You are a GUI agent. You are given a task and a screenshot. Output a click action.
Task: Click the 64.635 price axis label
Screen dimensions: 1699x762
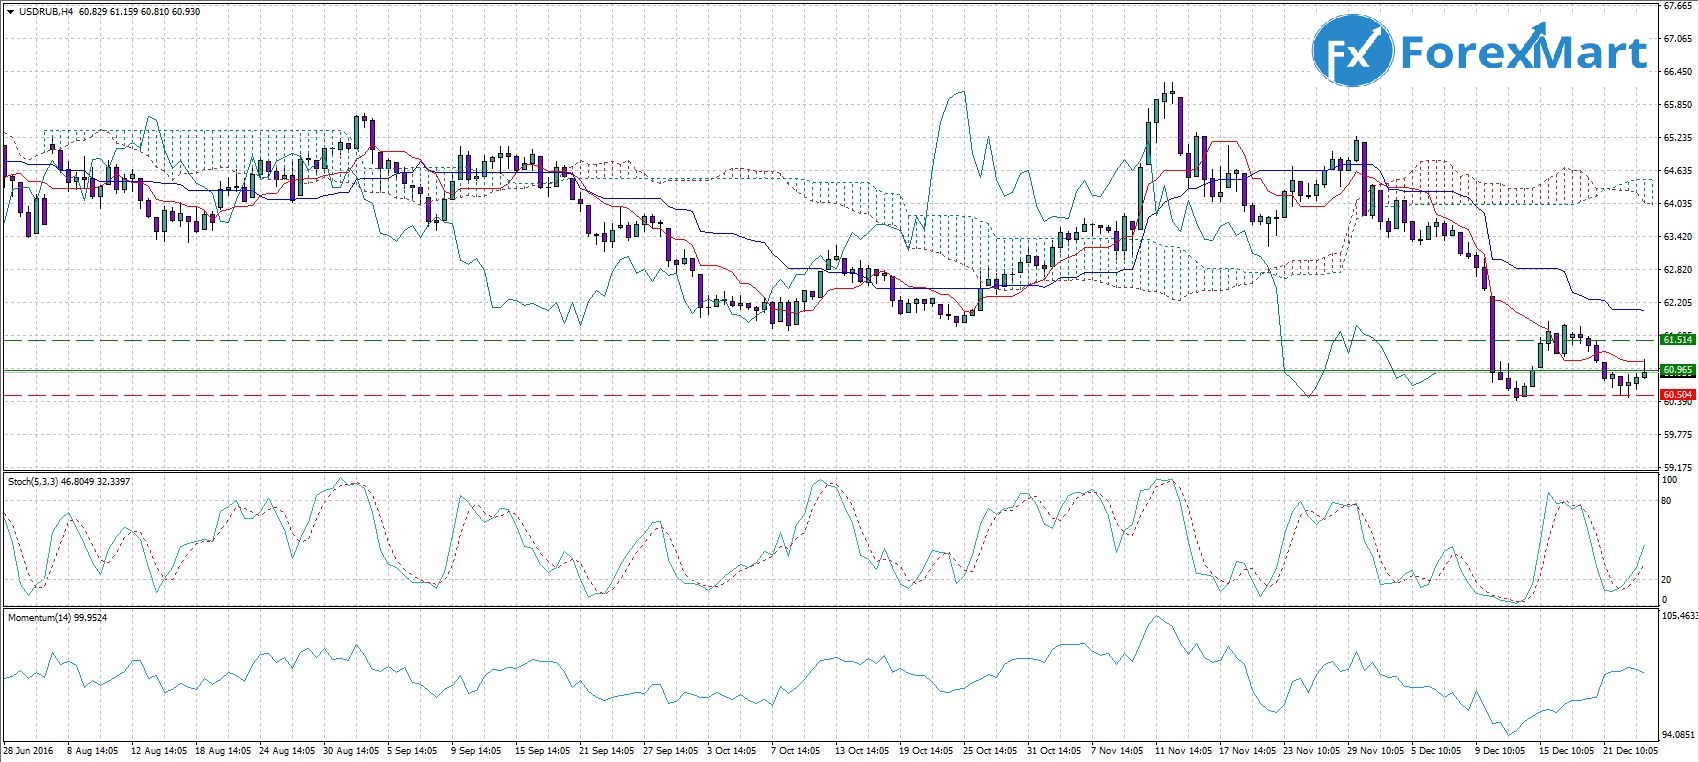[1677, 171]
